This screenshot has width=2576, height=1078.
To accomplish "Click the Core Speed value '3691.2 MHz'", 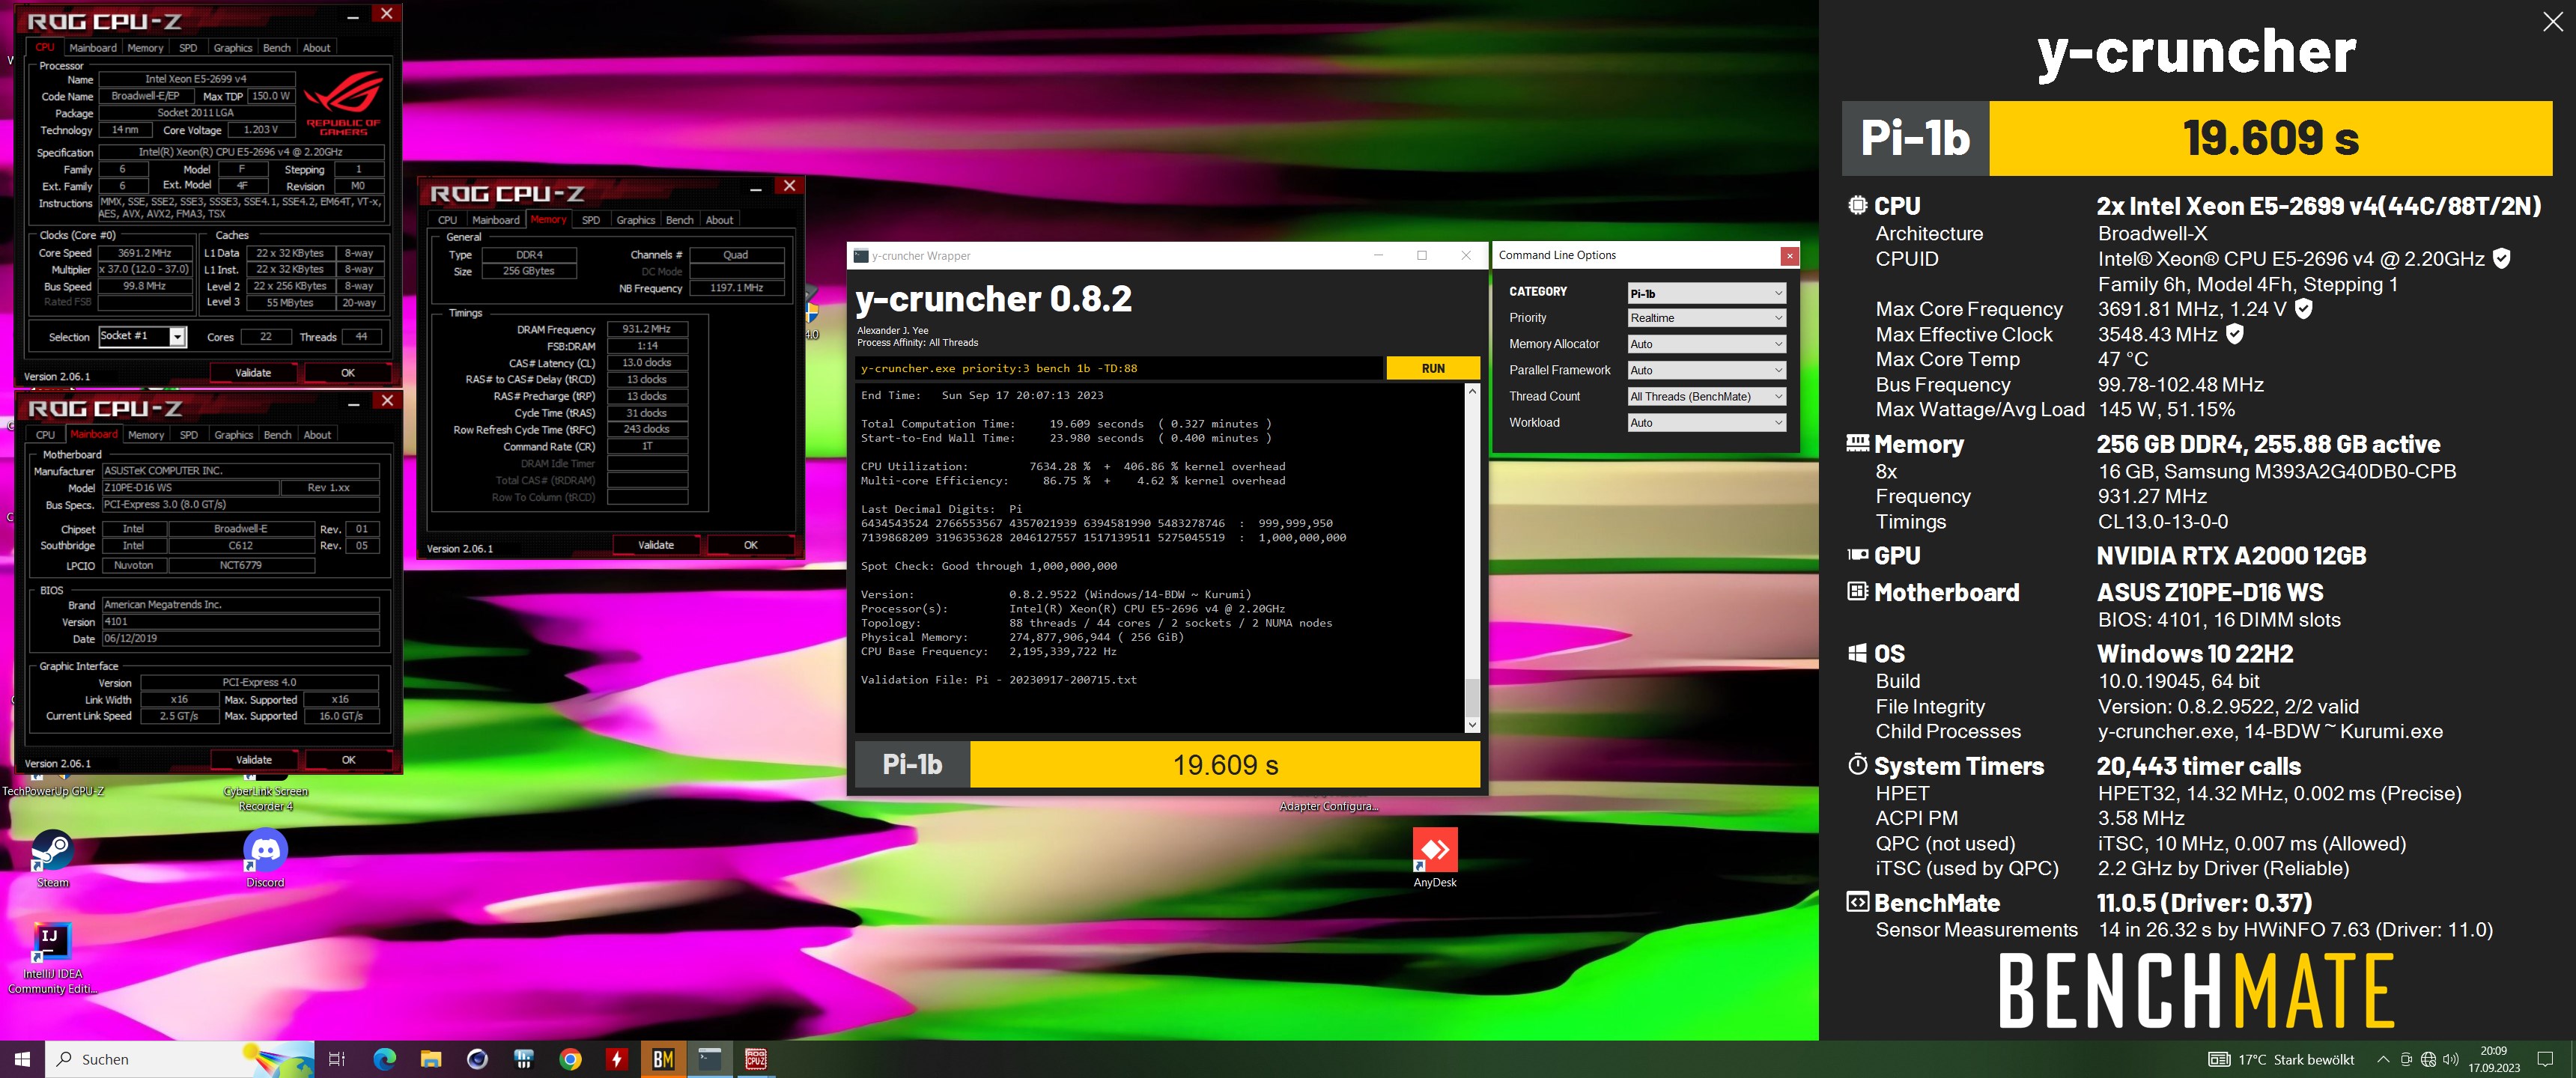I will tap(145, 254).
